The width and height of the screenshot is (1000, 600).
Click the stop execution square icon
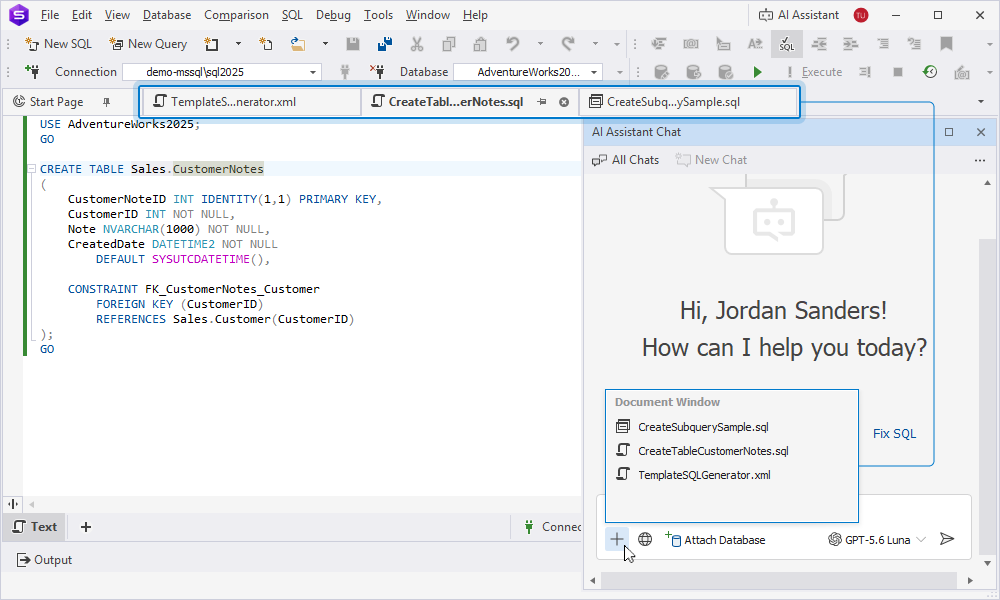click(898, 72)
